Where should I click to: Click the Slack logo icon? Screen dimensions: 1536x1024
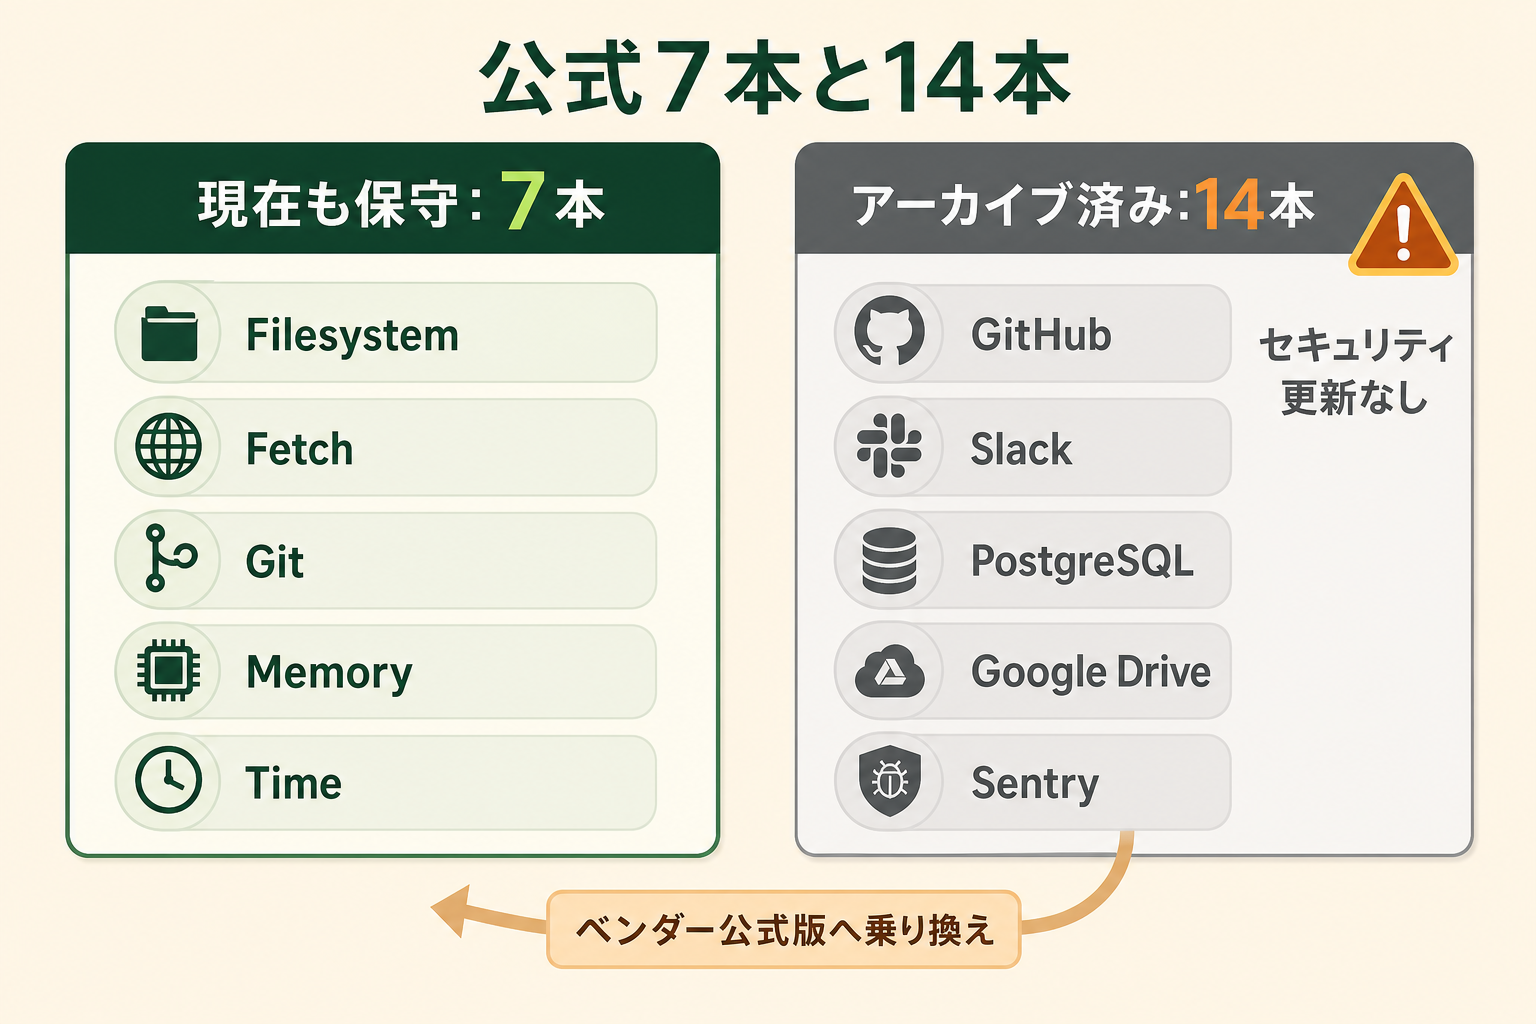point(889,445)
